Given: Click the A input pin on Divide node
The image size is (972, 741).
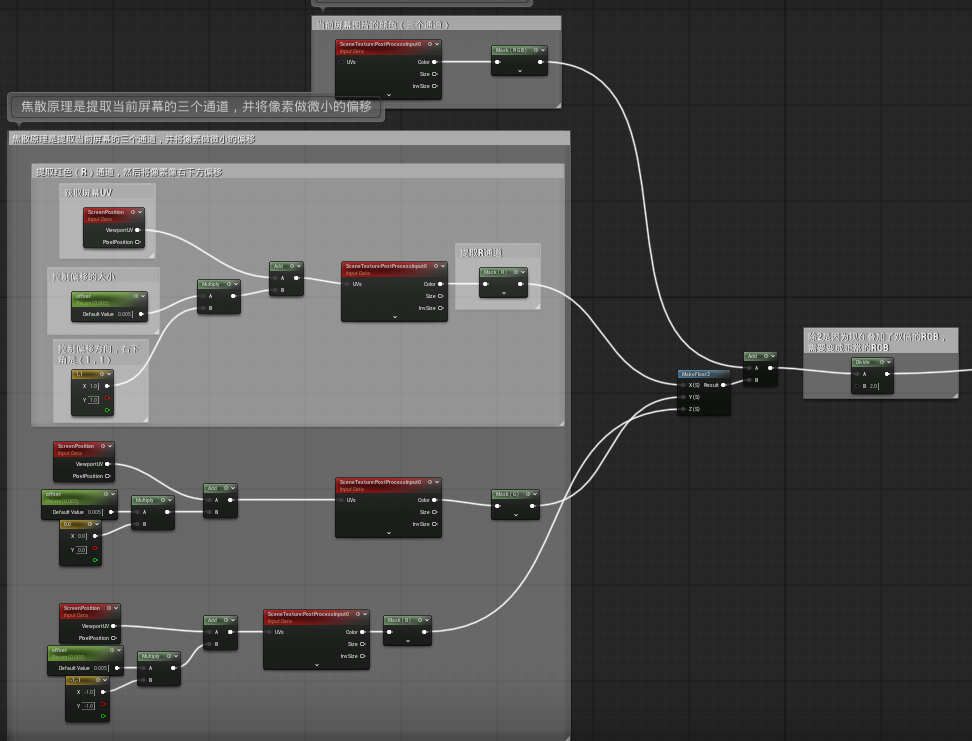Looking at the screenshot, I should (x=857, y=374).
